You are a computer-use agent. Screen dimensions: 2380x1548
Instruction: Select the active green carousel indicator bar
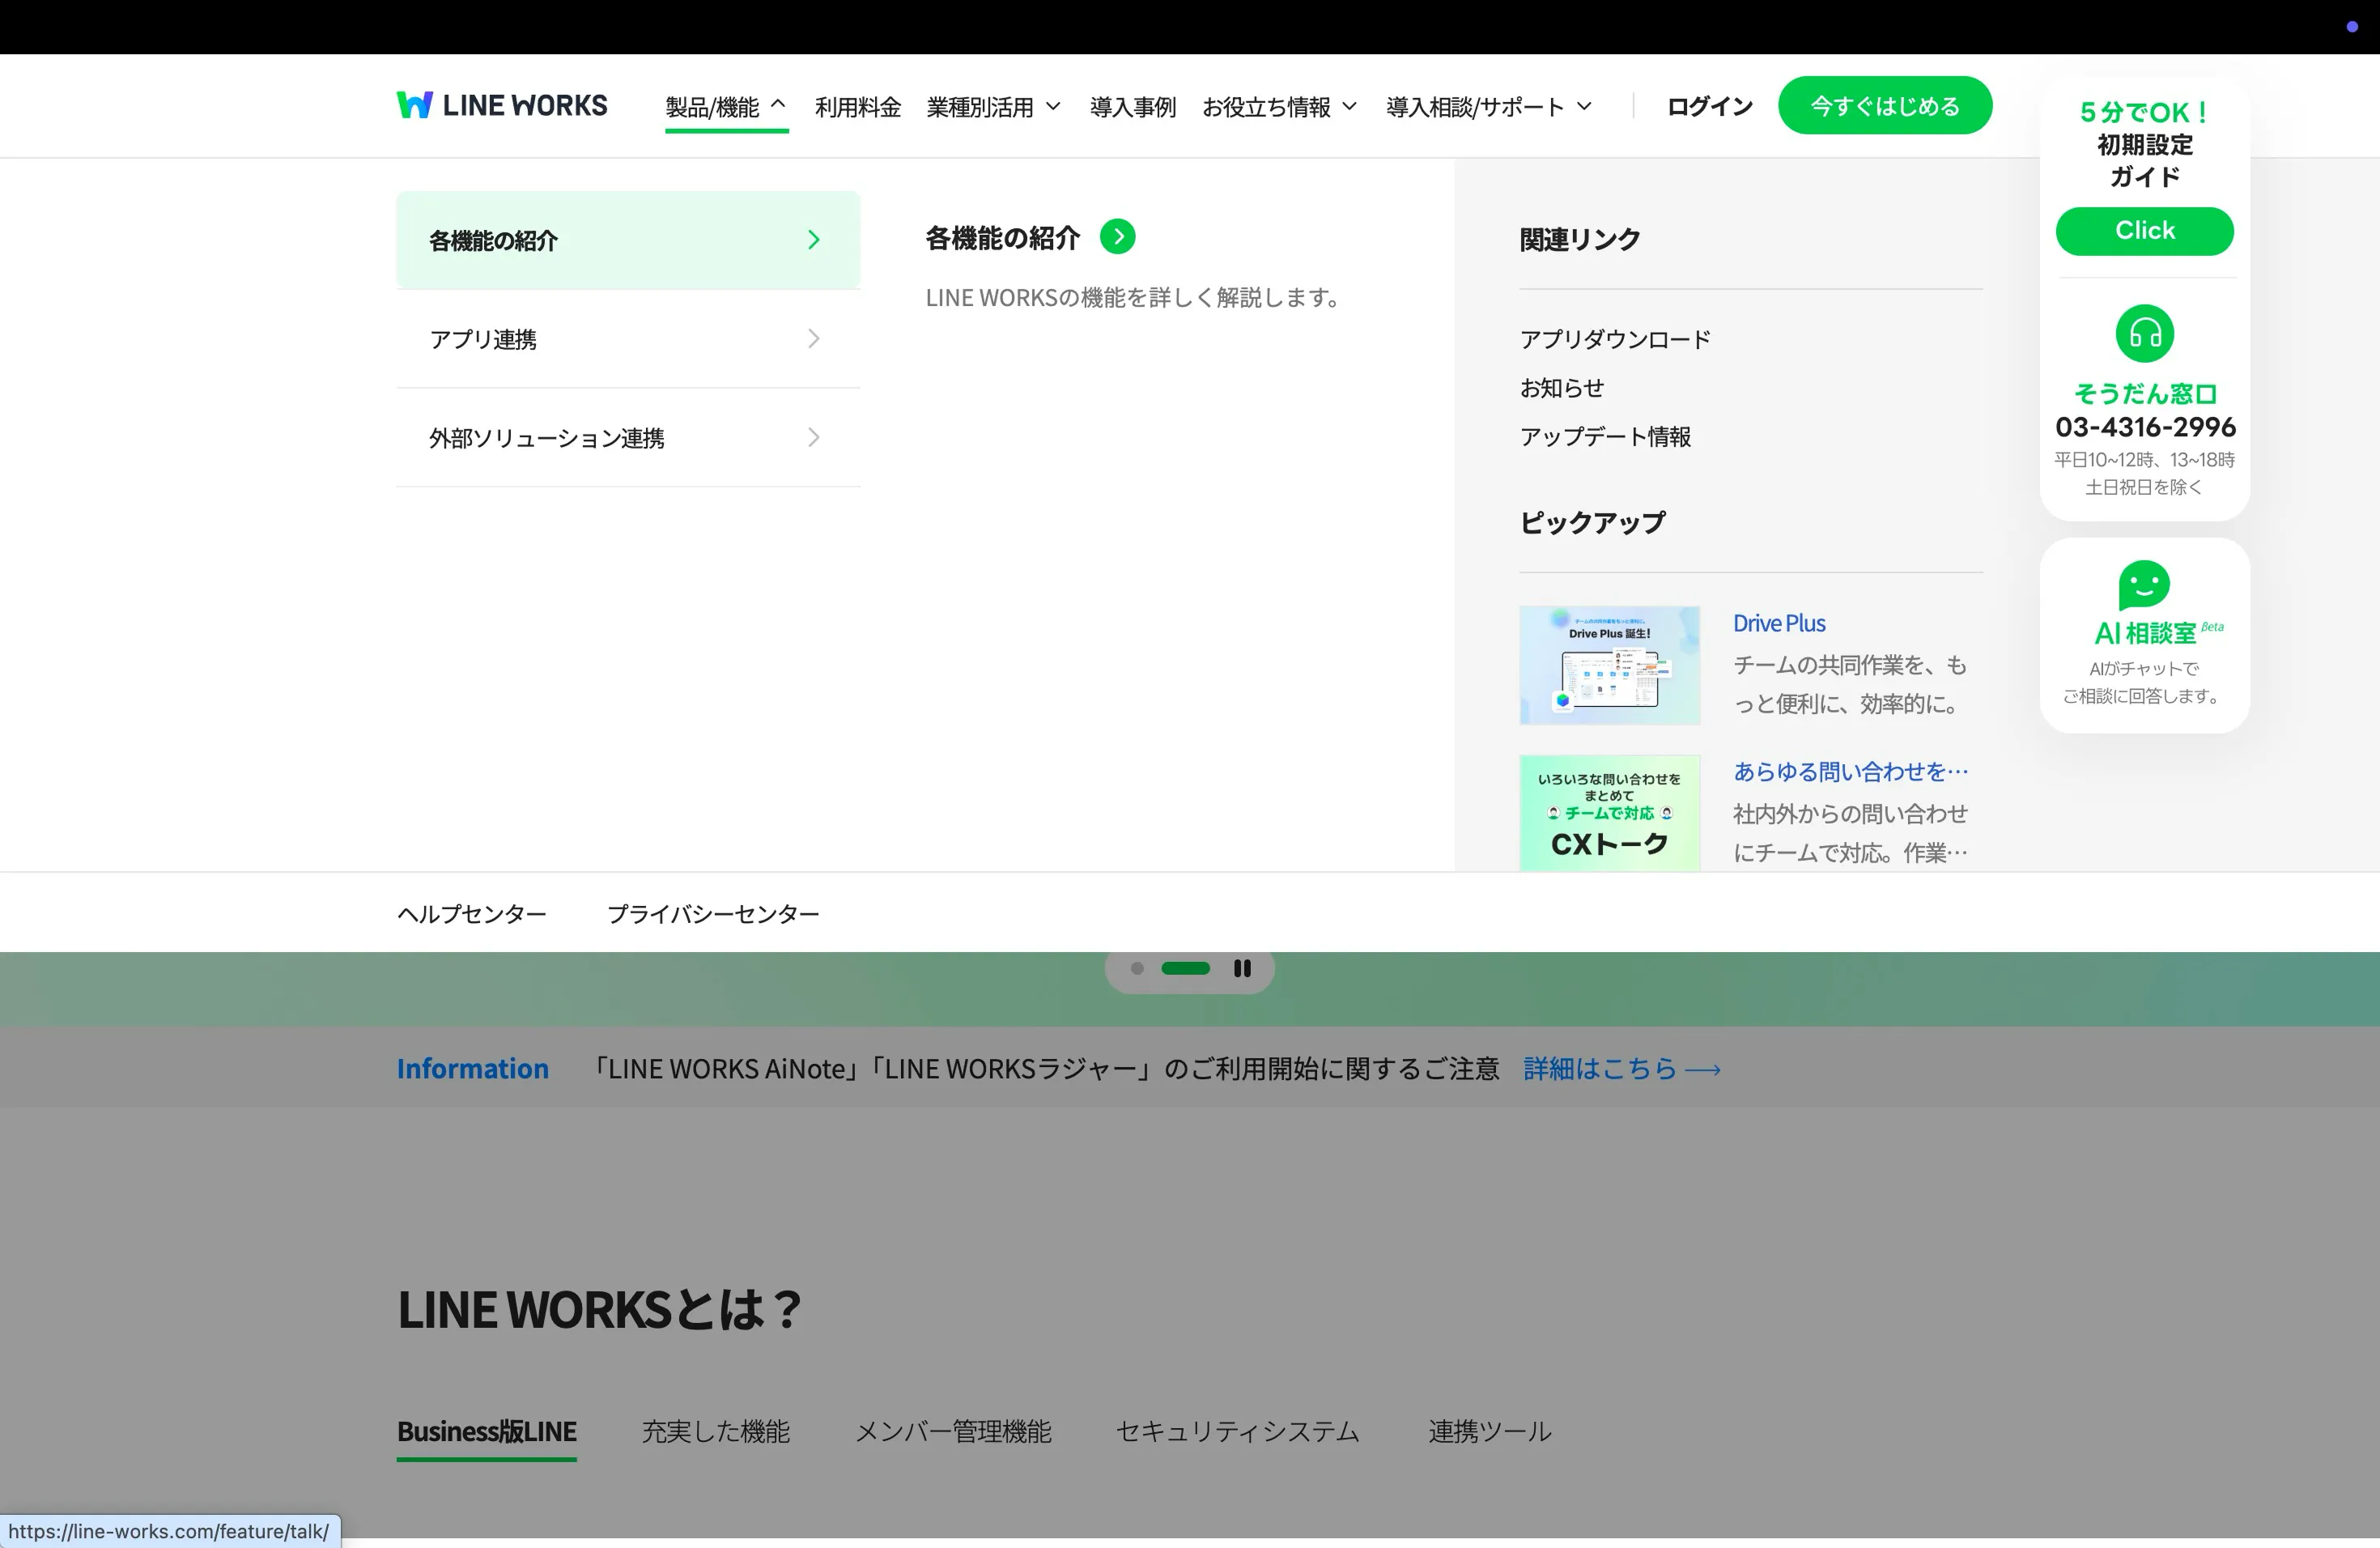pyautogui.click(x=1185, y=968)
